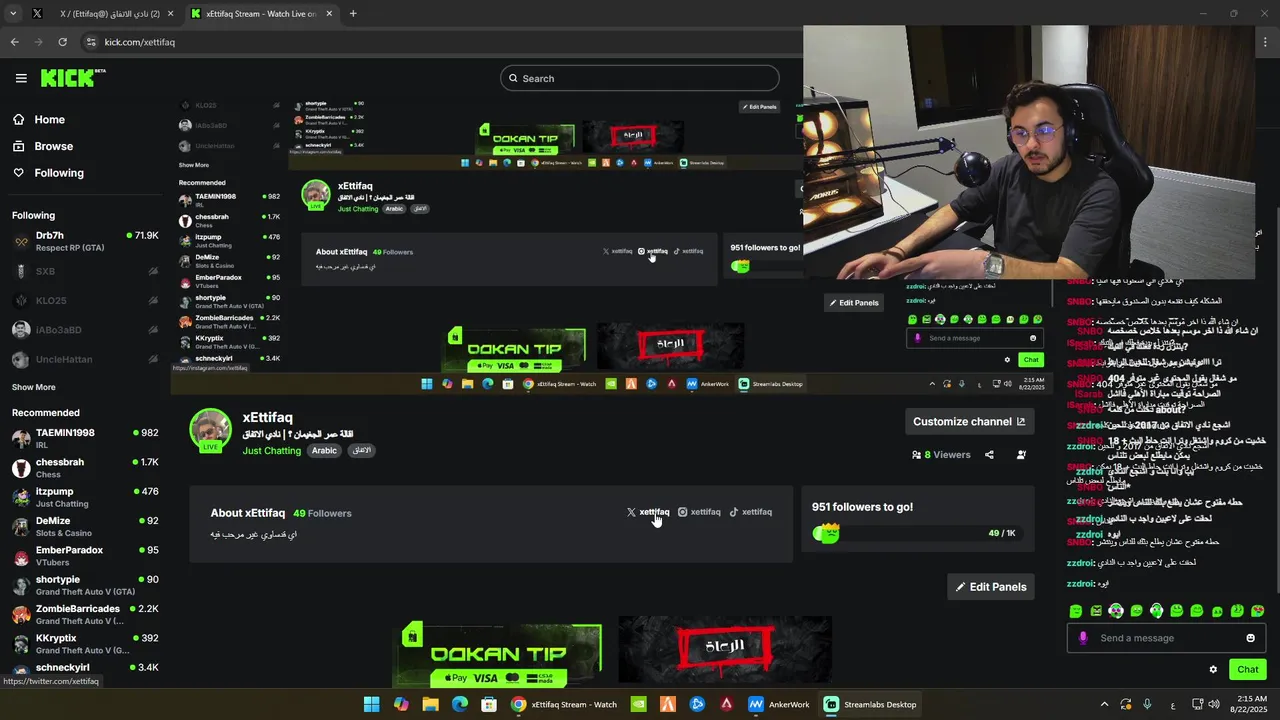This screenshot has height=720, width=1280.
Task: Open AnkerWork from the taskbar
Action: coord(779,705)
